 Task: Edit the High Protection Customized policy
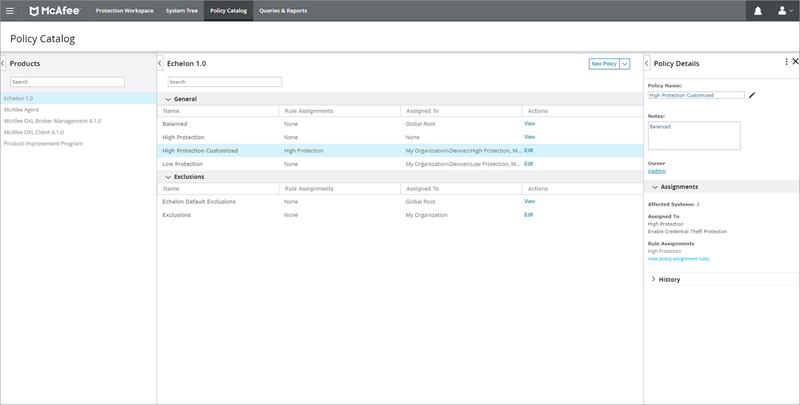pyautogui.click(x=529, y=150)
